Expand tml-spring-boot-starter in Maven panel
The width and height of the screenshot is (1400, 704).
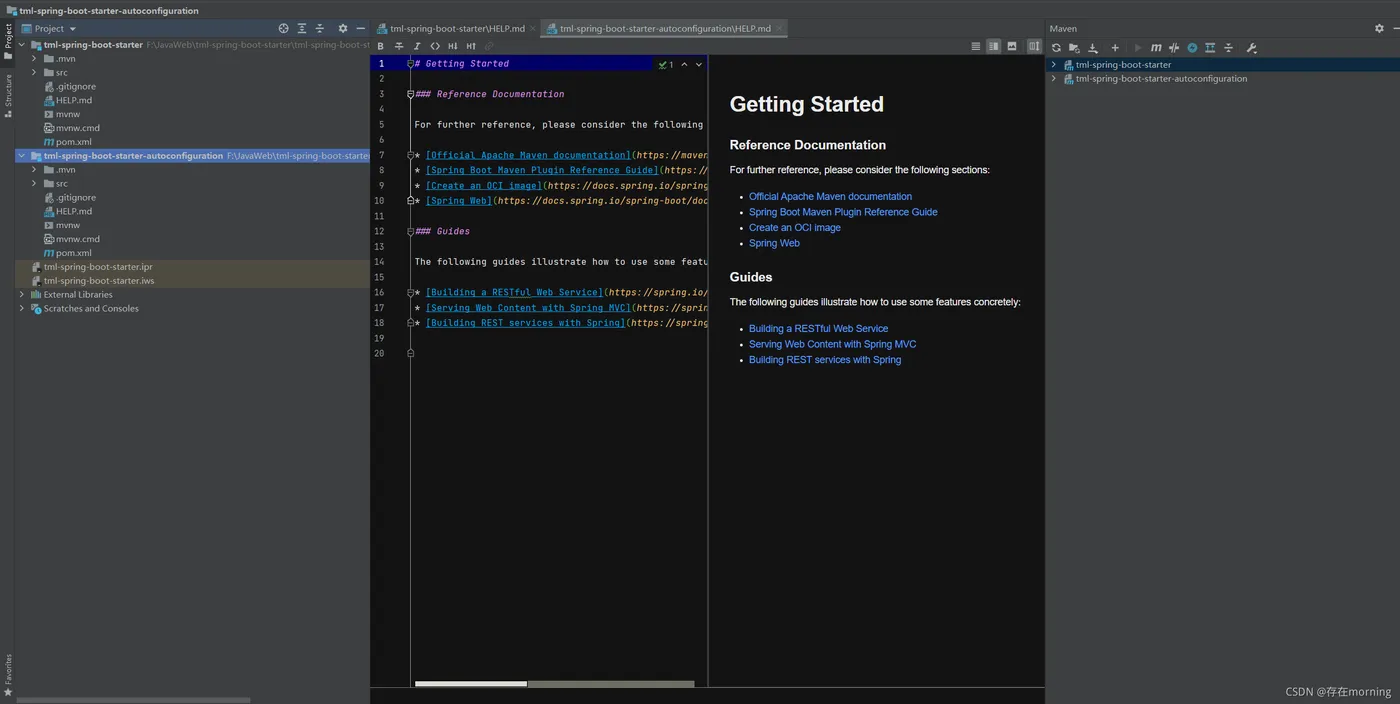1053,65
